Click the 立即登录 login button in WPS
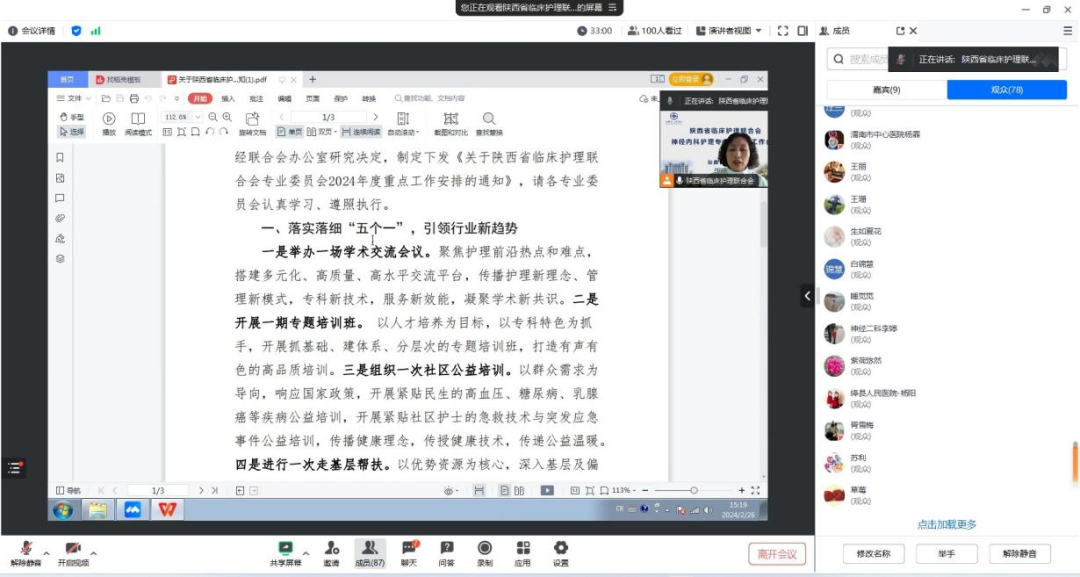1080x577 pixels. (x=691, y=79)
